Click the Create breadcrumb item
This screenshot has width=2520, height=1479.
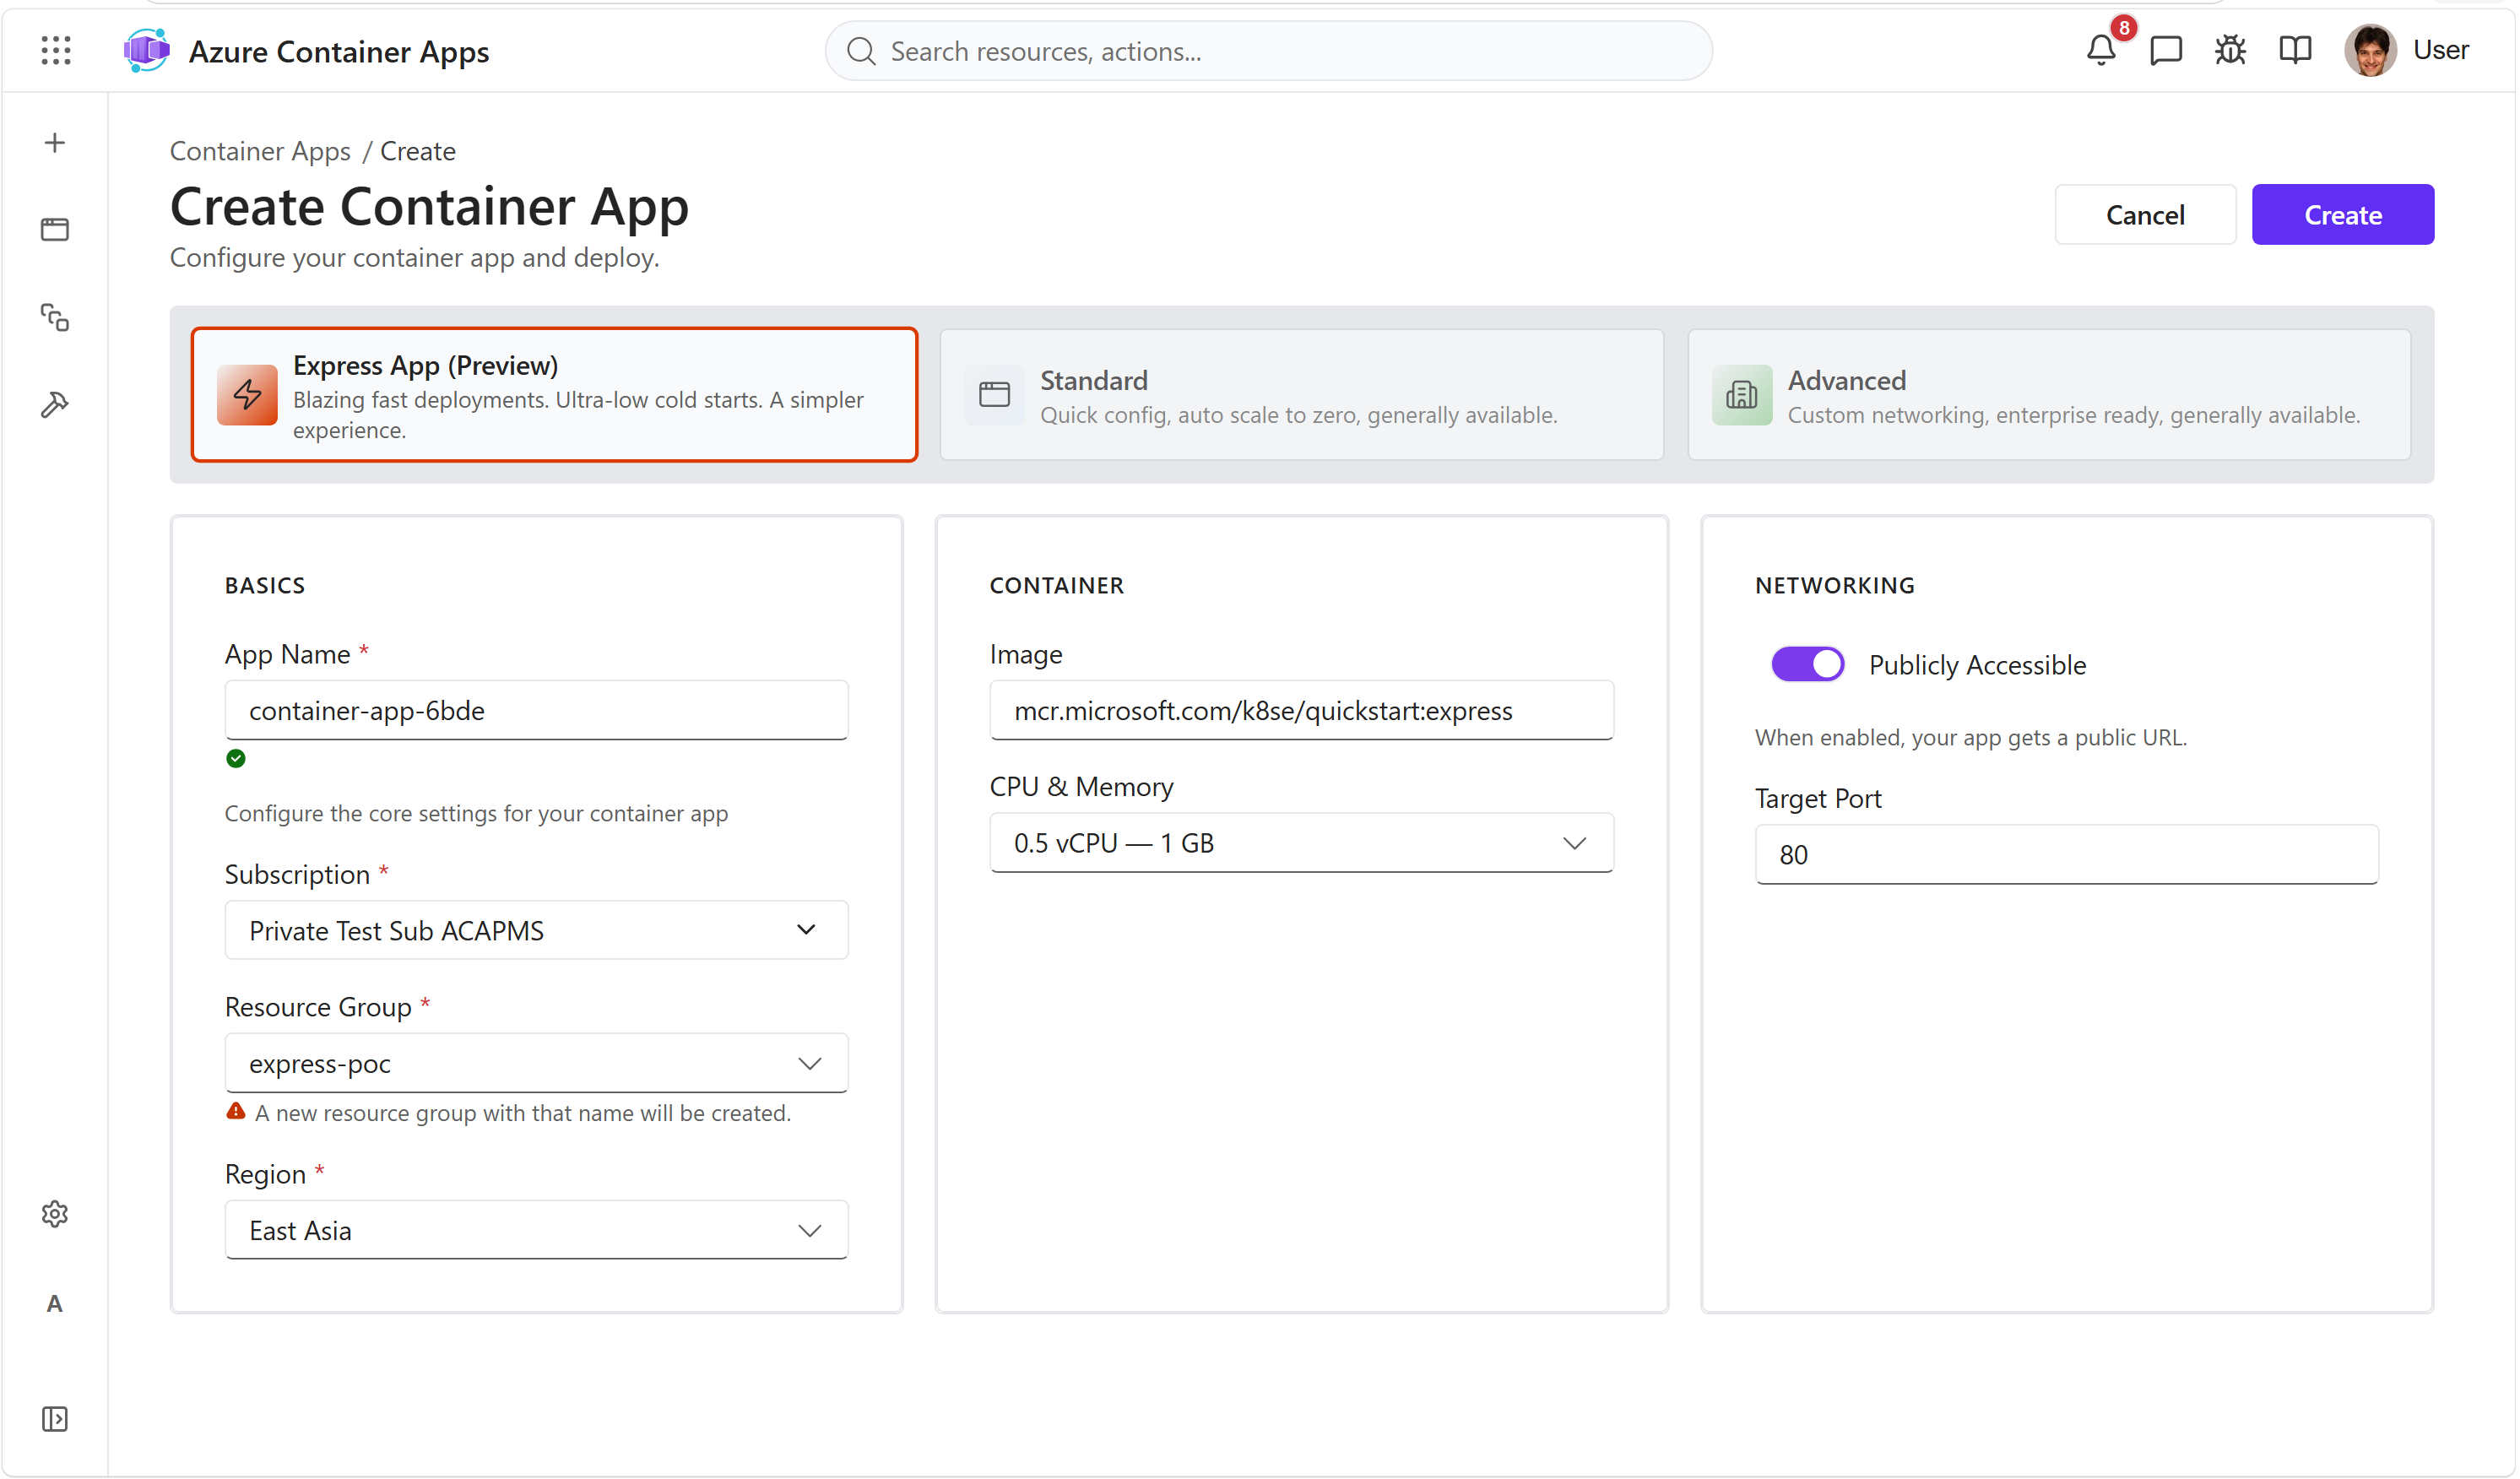pos(418,151)
